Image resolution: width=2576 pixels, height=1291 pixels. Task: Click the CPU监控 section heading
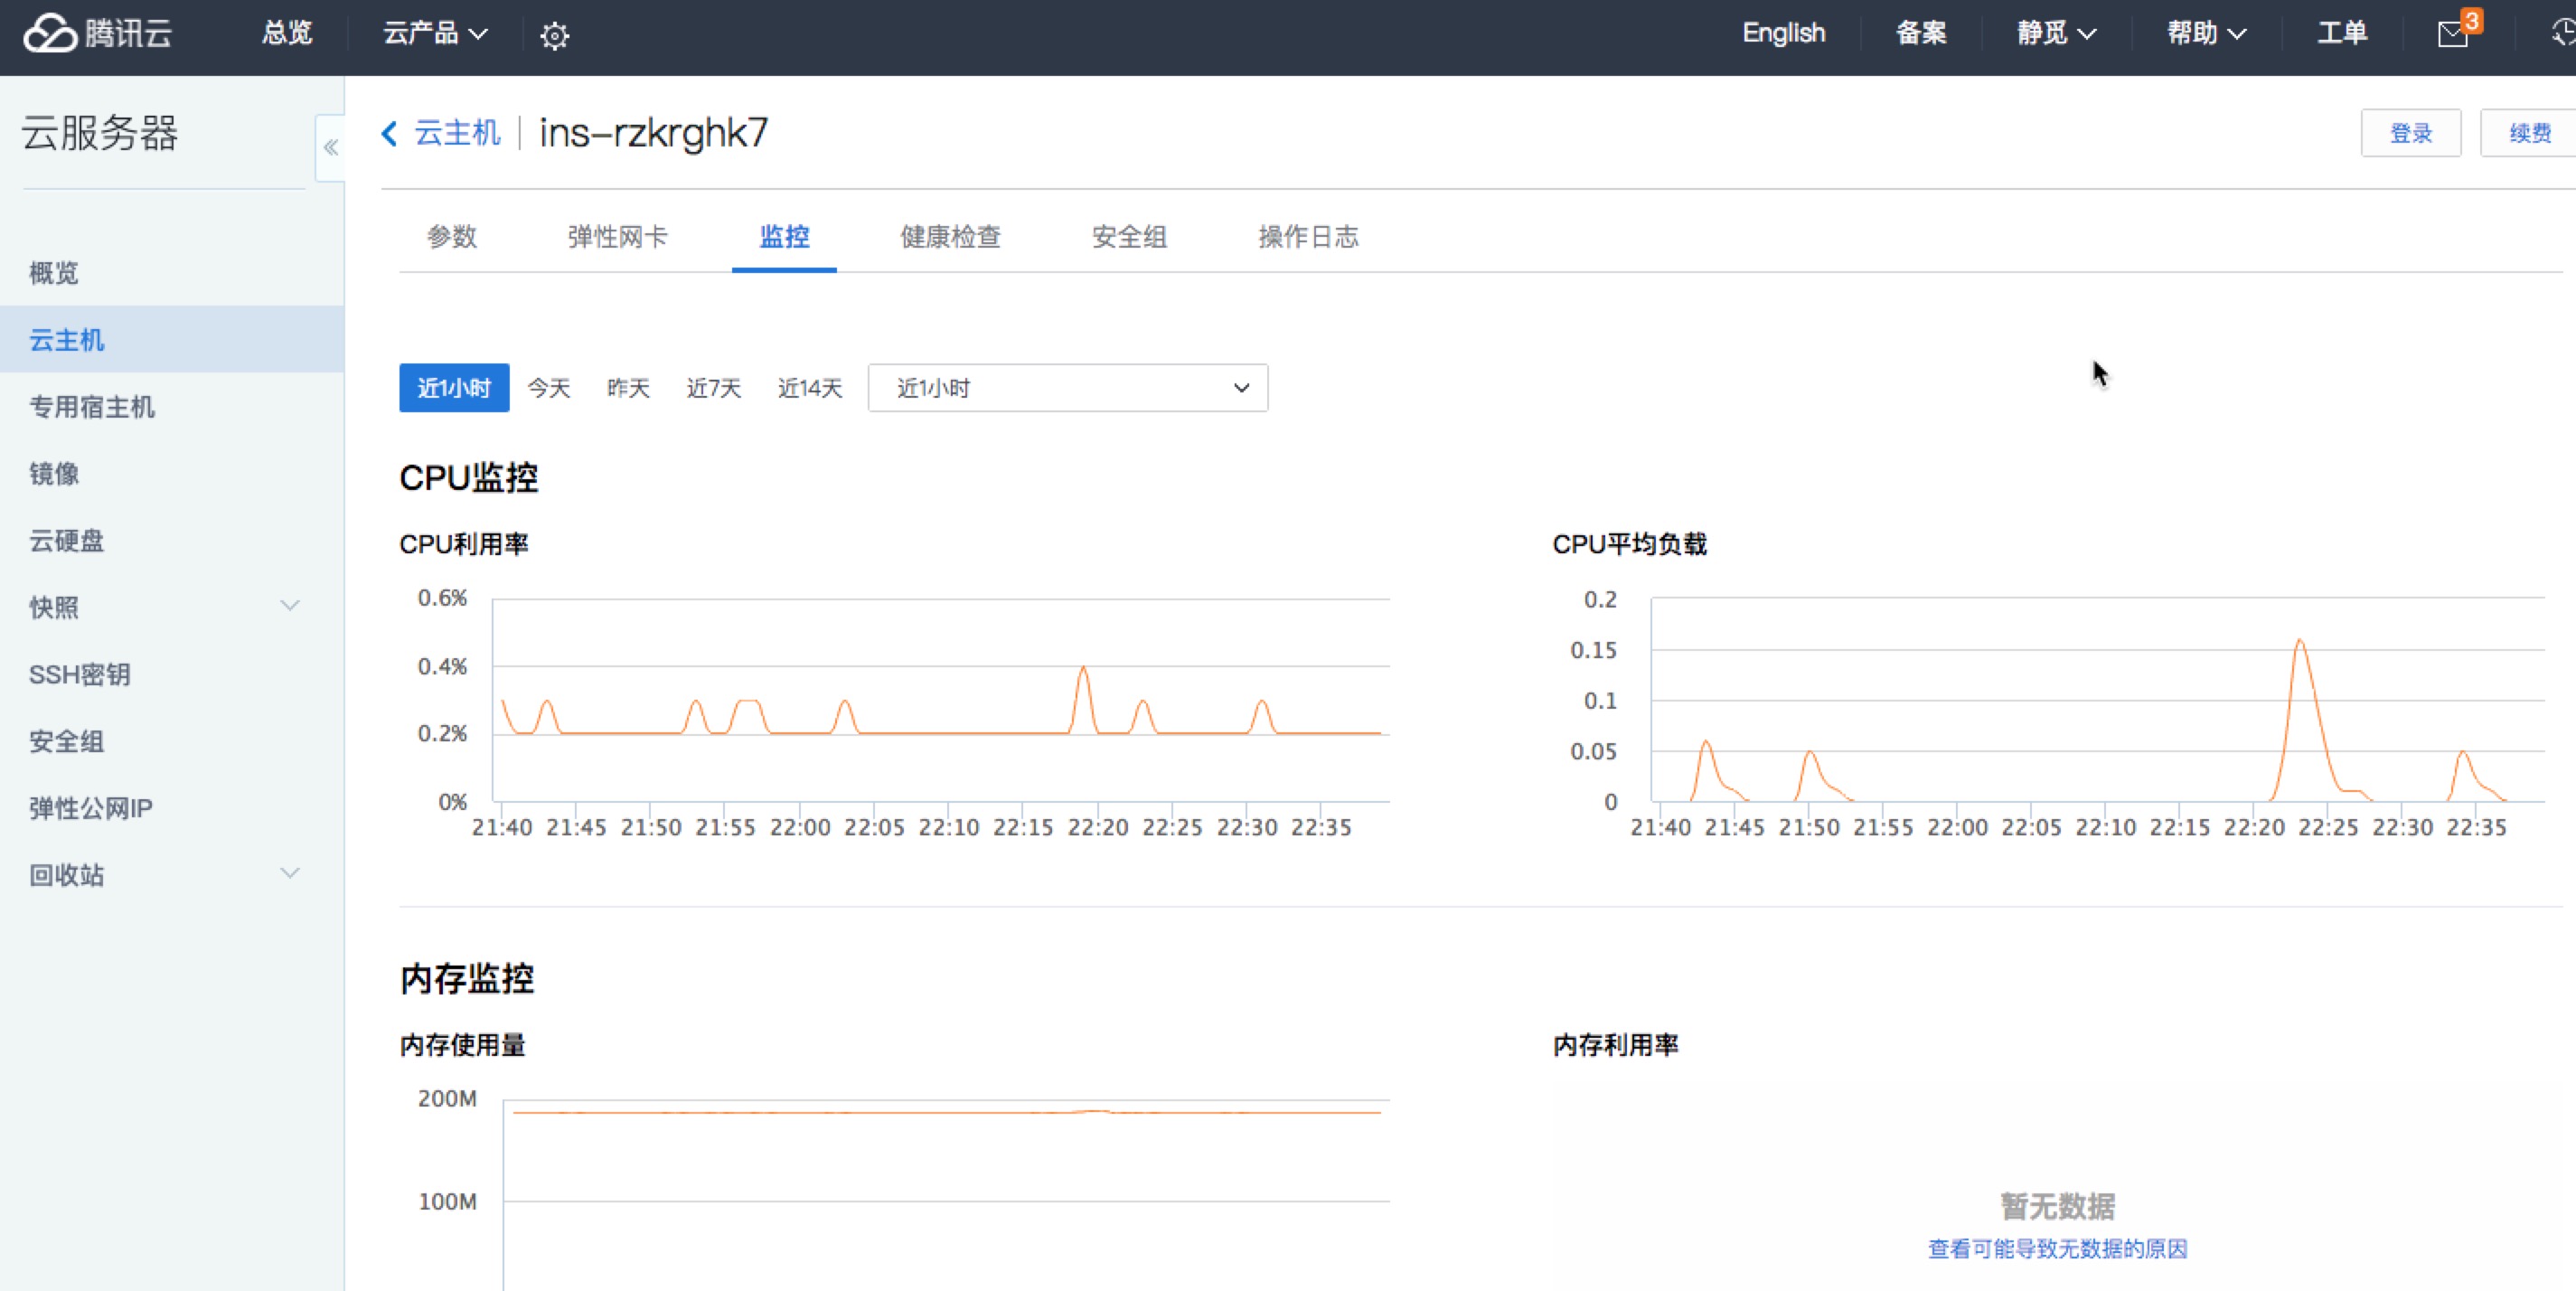click(469, 478)
